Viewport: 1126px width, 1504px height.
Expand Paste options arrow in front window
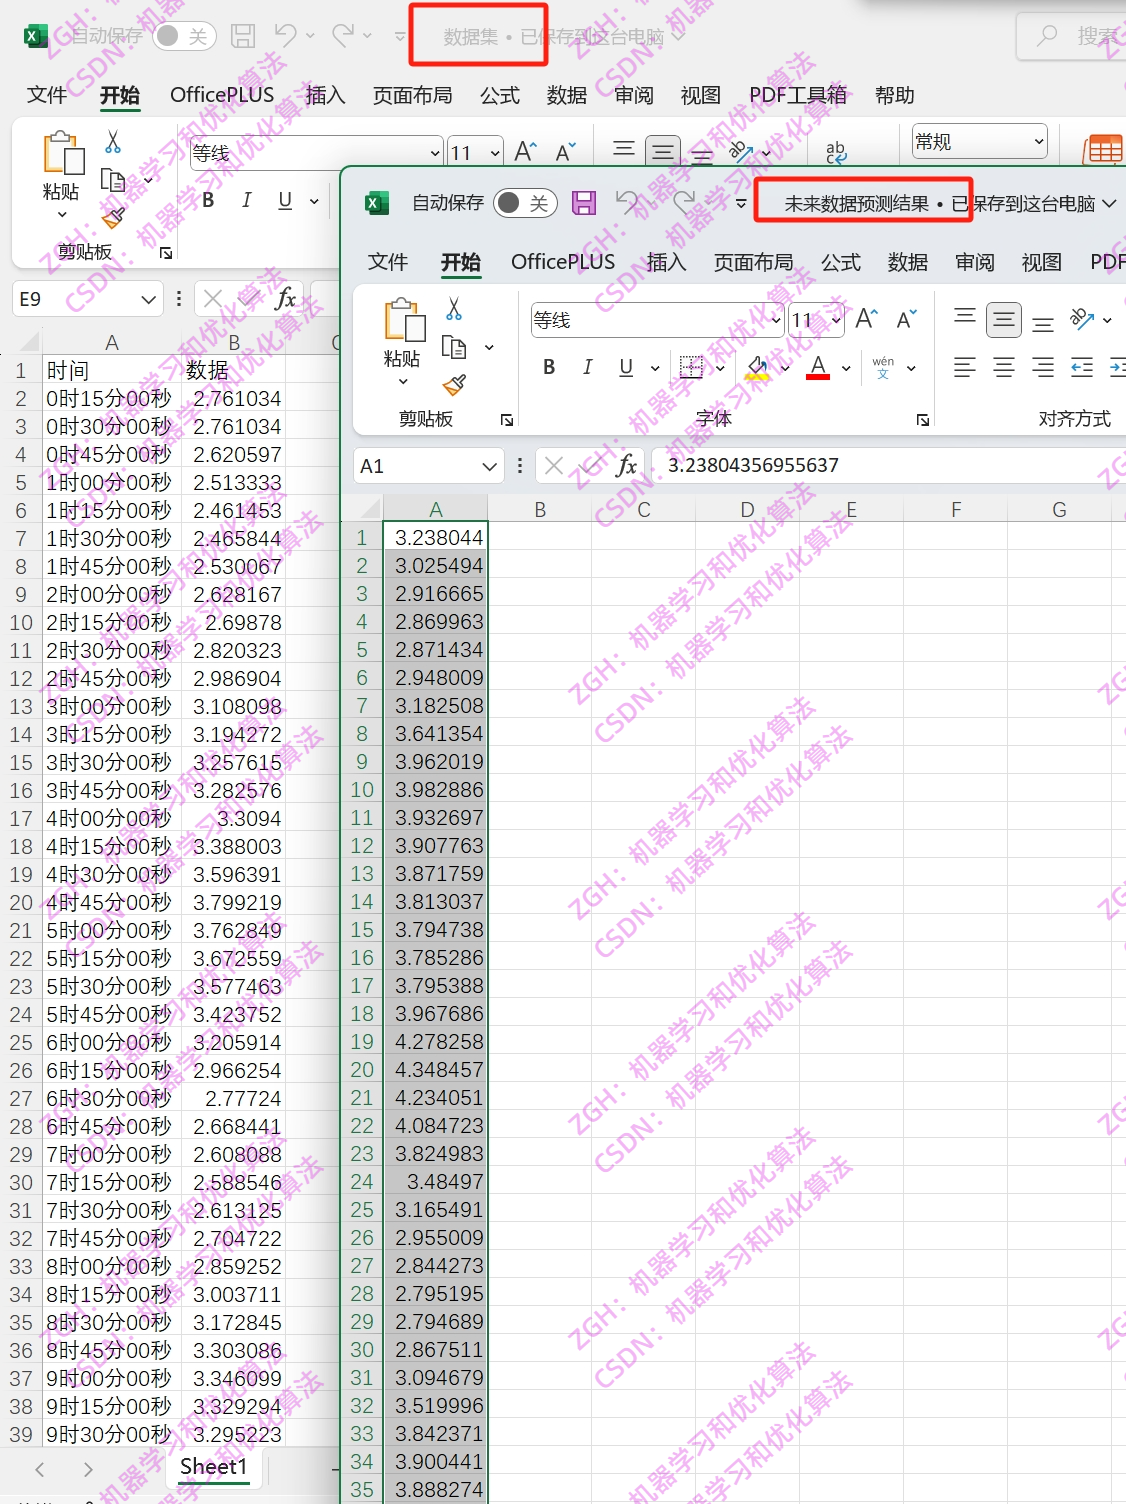[x=403, y=381]
